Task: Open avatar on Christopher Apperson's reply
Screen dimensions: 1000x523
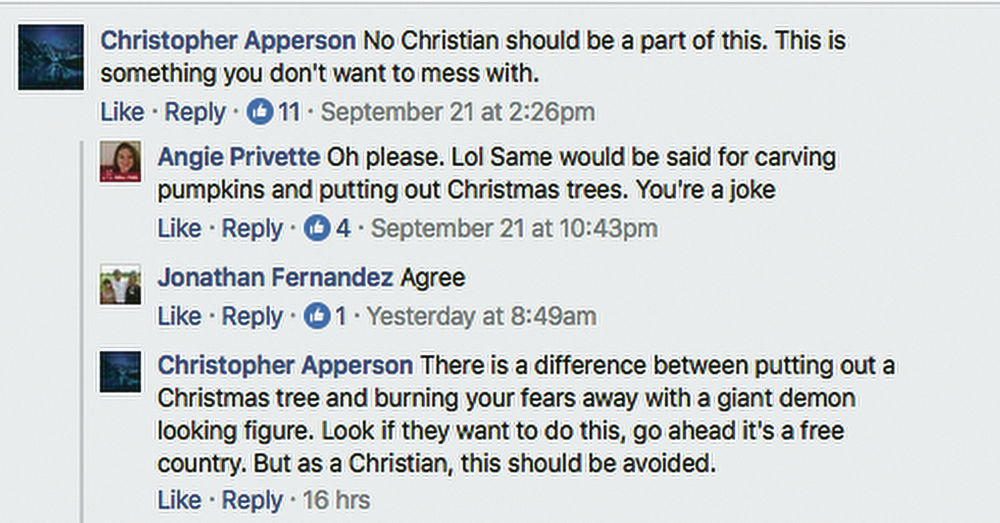Action: click(120, 371)
